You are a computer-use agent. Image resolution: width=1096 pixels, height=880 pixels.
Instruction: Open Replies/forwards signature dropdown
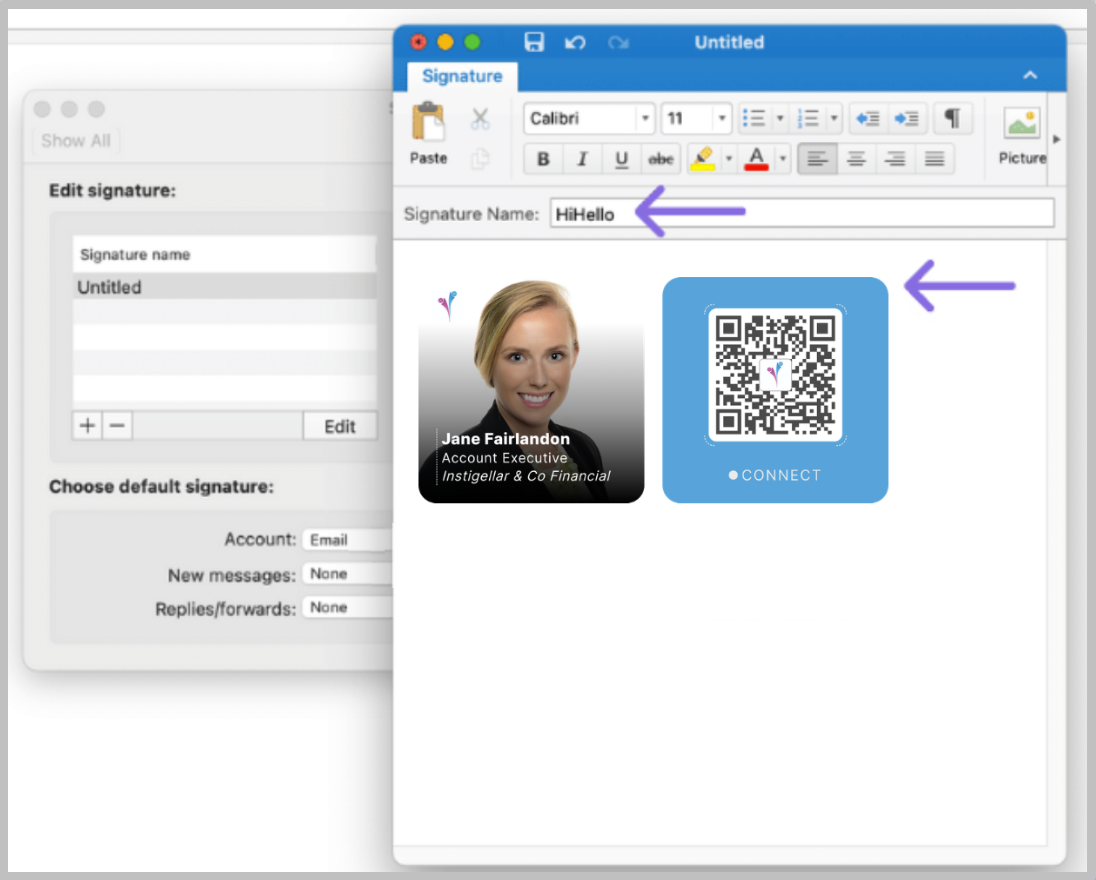coord(347,607)
